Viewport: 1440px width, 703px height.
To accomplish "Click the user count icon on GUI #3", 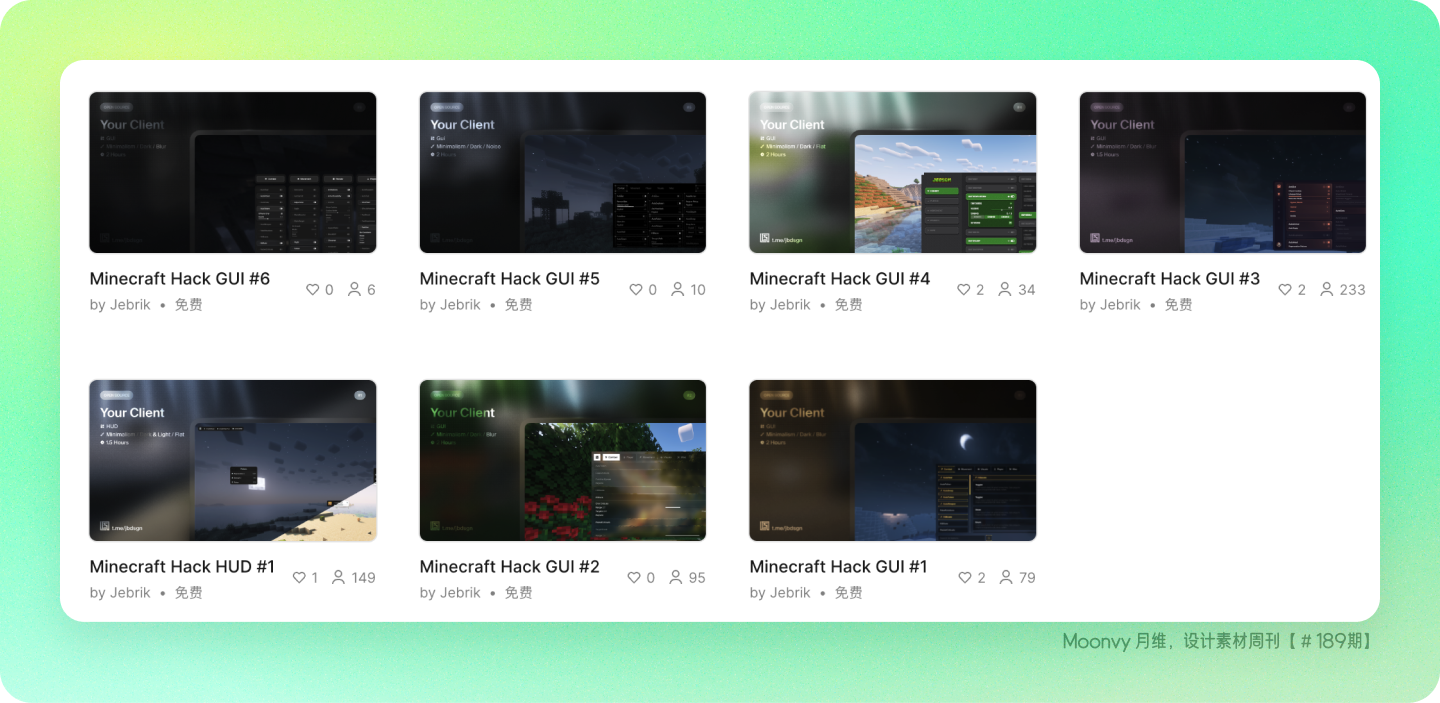I will coord(1326,290).
